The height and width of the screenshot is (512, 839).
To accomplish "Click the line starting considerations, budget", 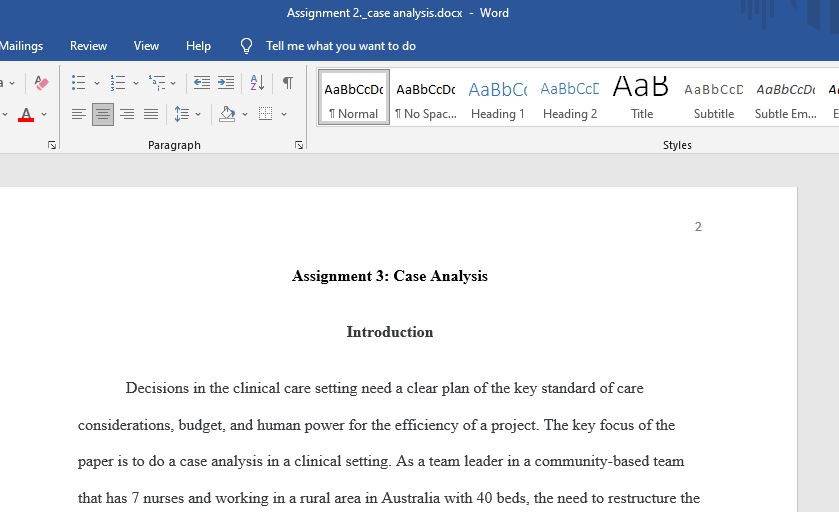I will pyautogui.click(x=376, y=425).
